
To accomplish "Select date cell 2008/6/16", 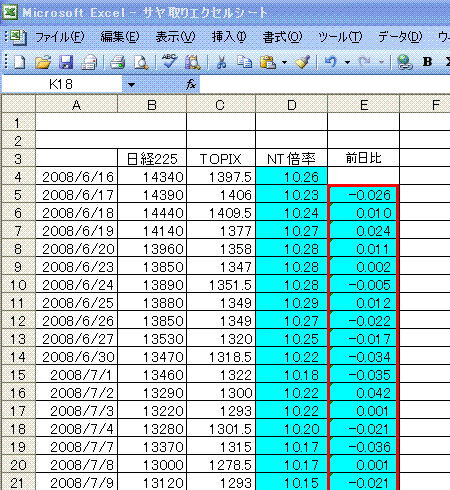I will coord(76,176).
